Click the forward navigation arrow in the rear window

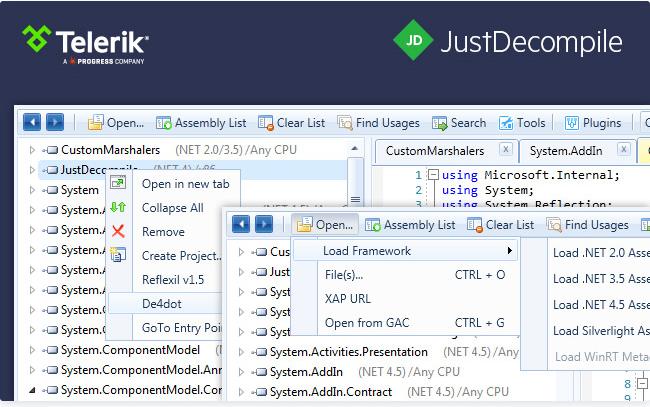tap(55, 122)
